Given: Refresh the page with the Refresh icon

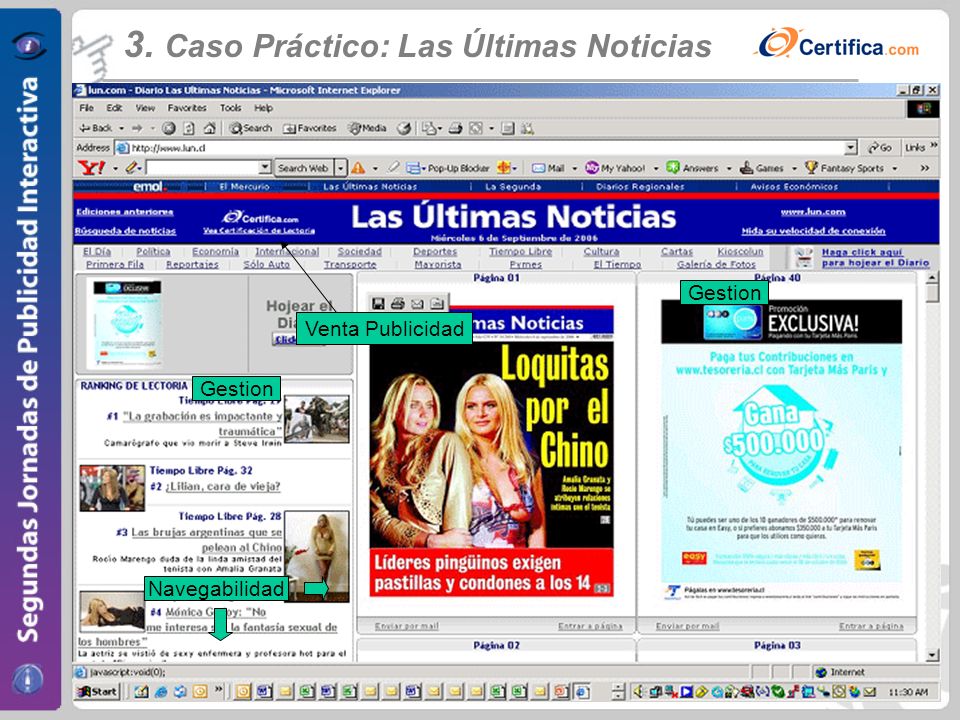Looking at the screenshot, I should pos(189,128).
